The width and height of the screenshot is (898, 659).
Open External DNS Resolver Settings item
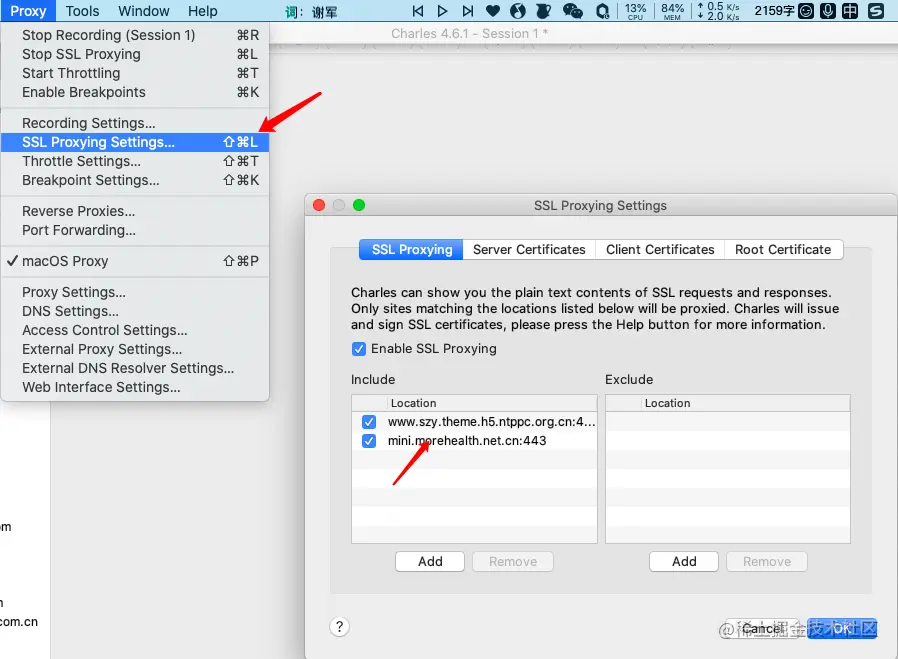click(135, 368)
